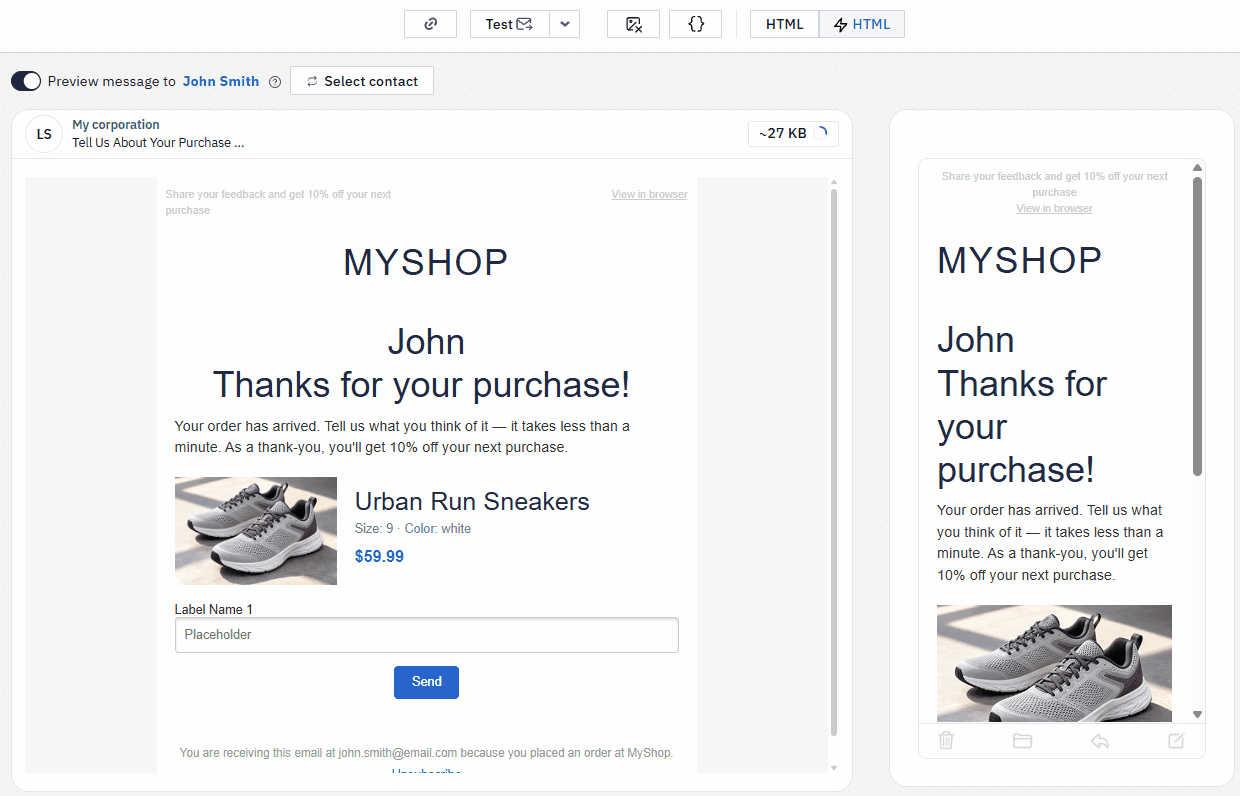Click the mobile preview scrollbar thumb

[1197, 325]
